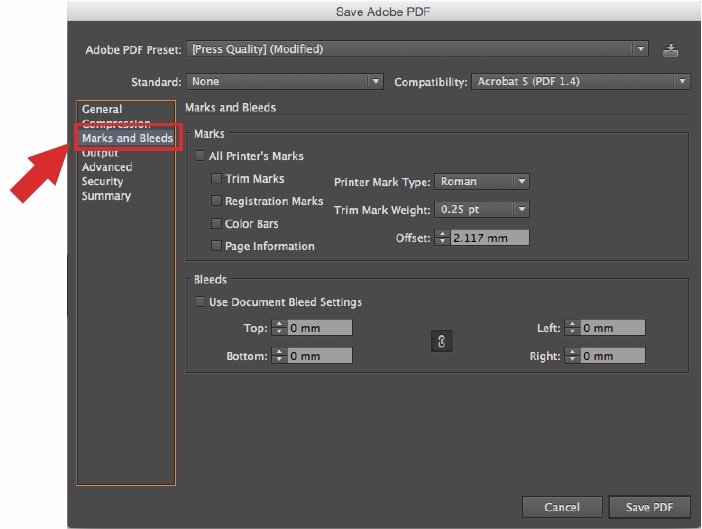
Task: Enable Registration Marks checkbox
Action: click(x=217, y=201)
